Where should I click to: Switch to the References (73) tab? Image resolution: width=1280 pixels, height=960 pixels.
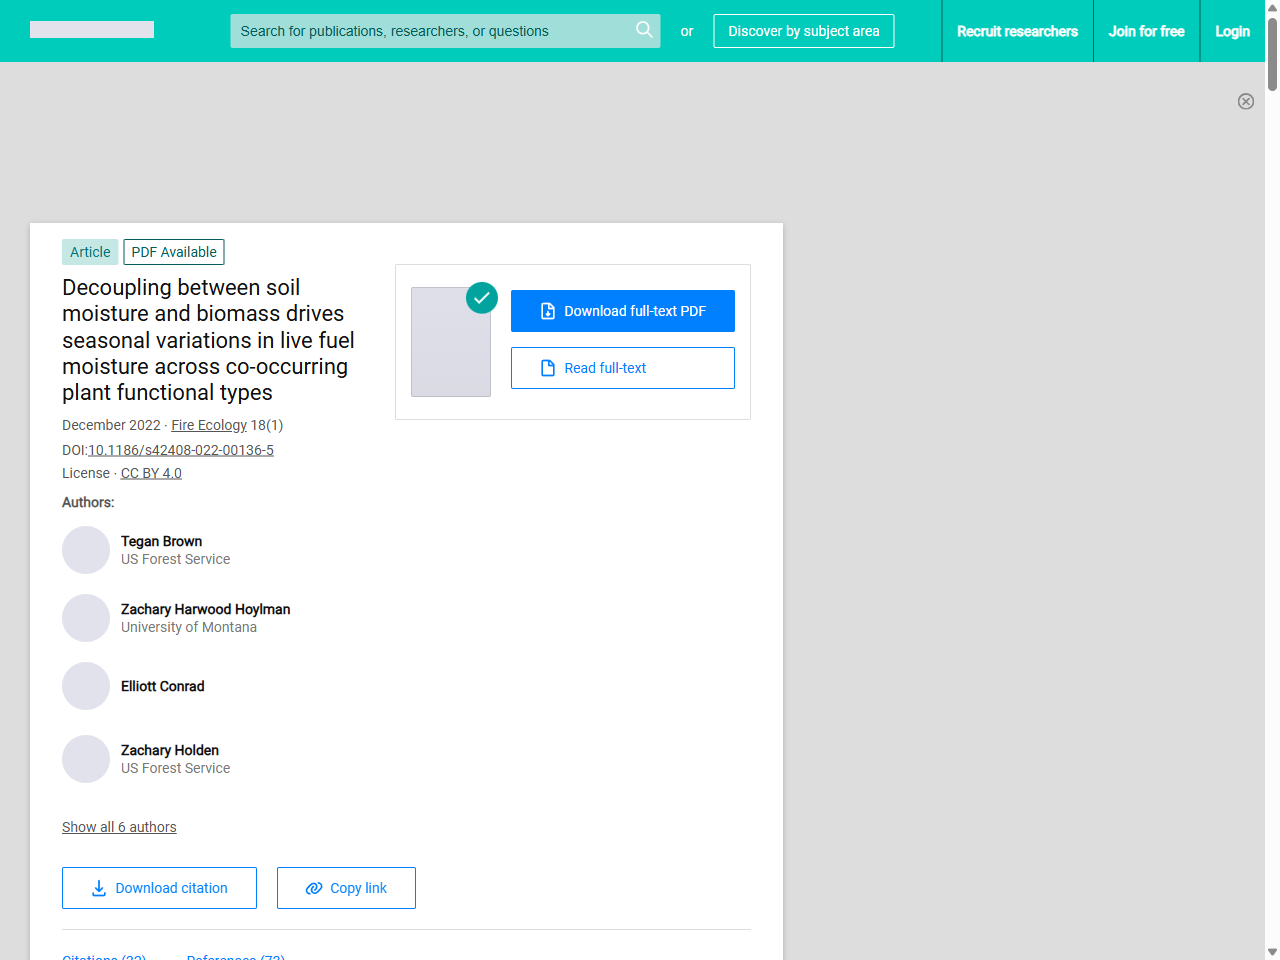236,956
